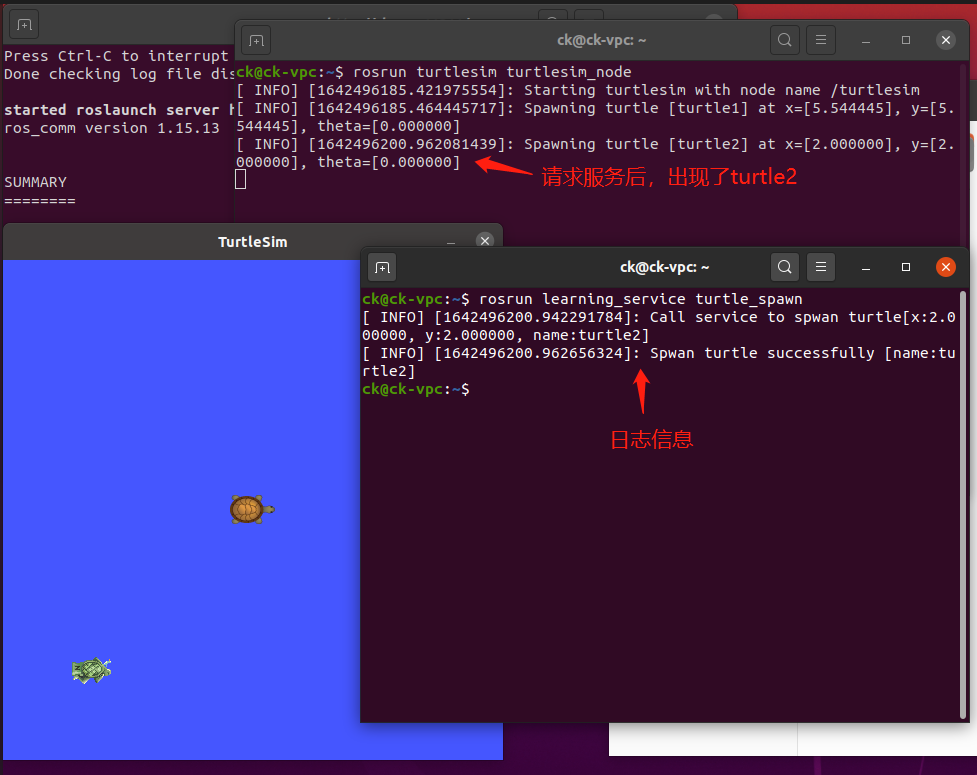Image resolution: width=977 pixels, height=775 pixels.
Task: Click 'rosrun turtlesim turtlesim_node' command text
Action: [492, 72]
